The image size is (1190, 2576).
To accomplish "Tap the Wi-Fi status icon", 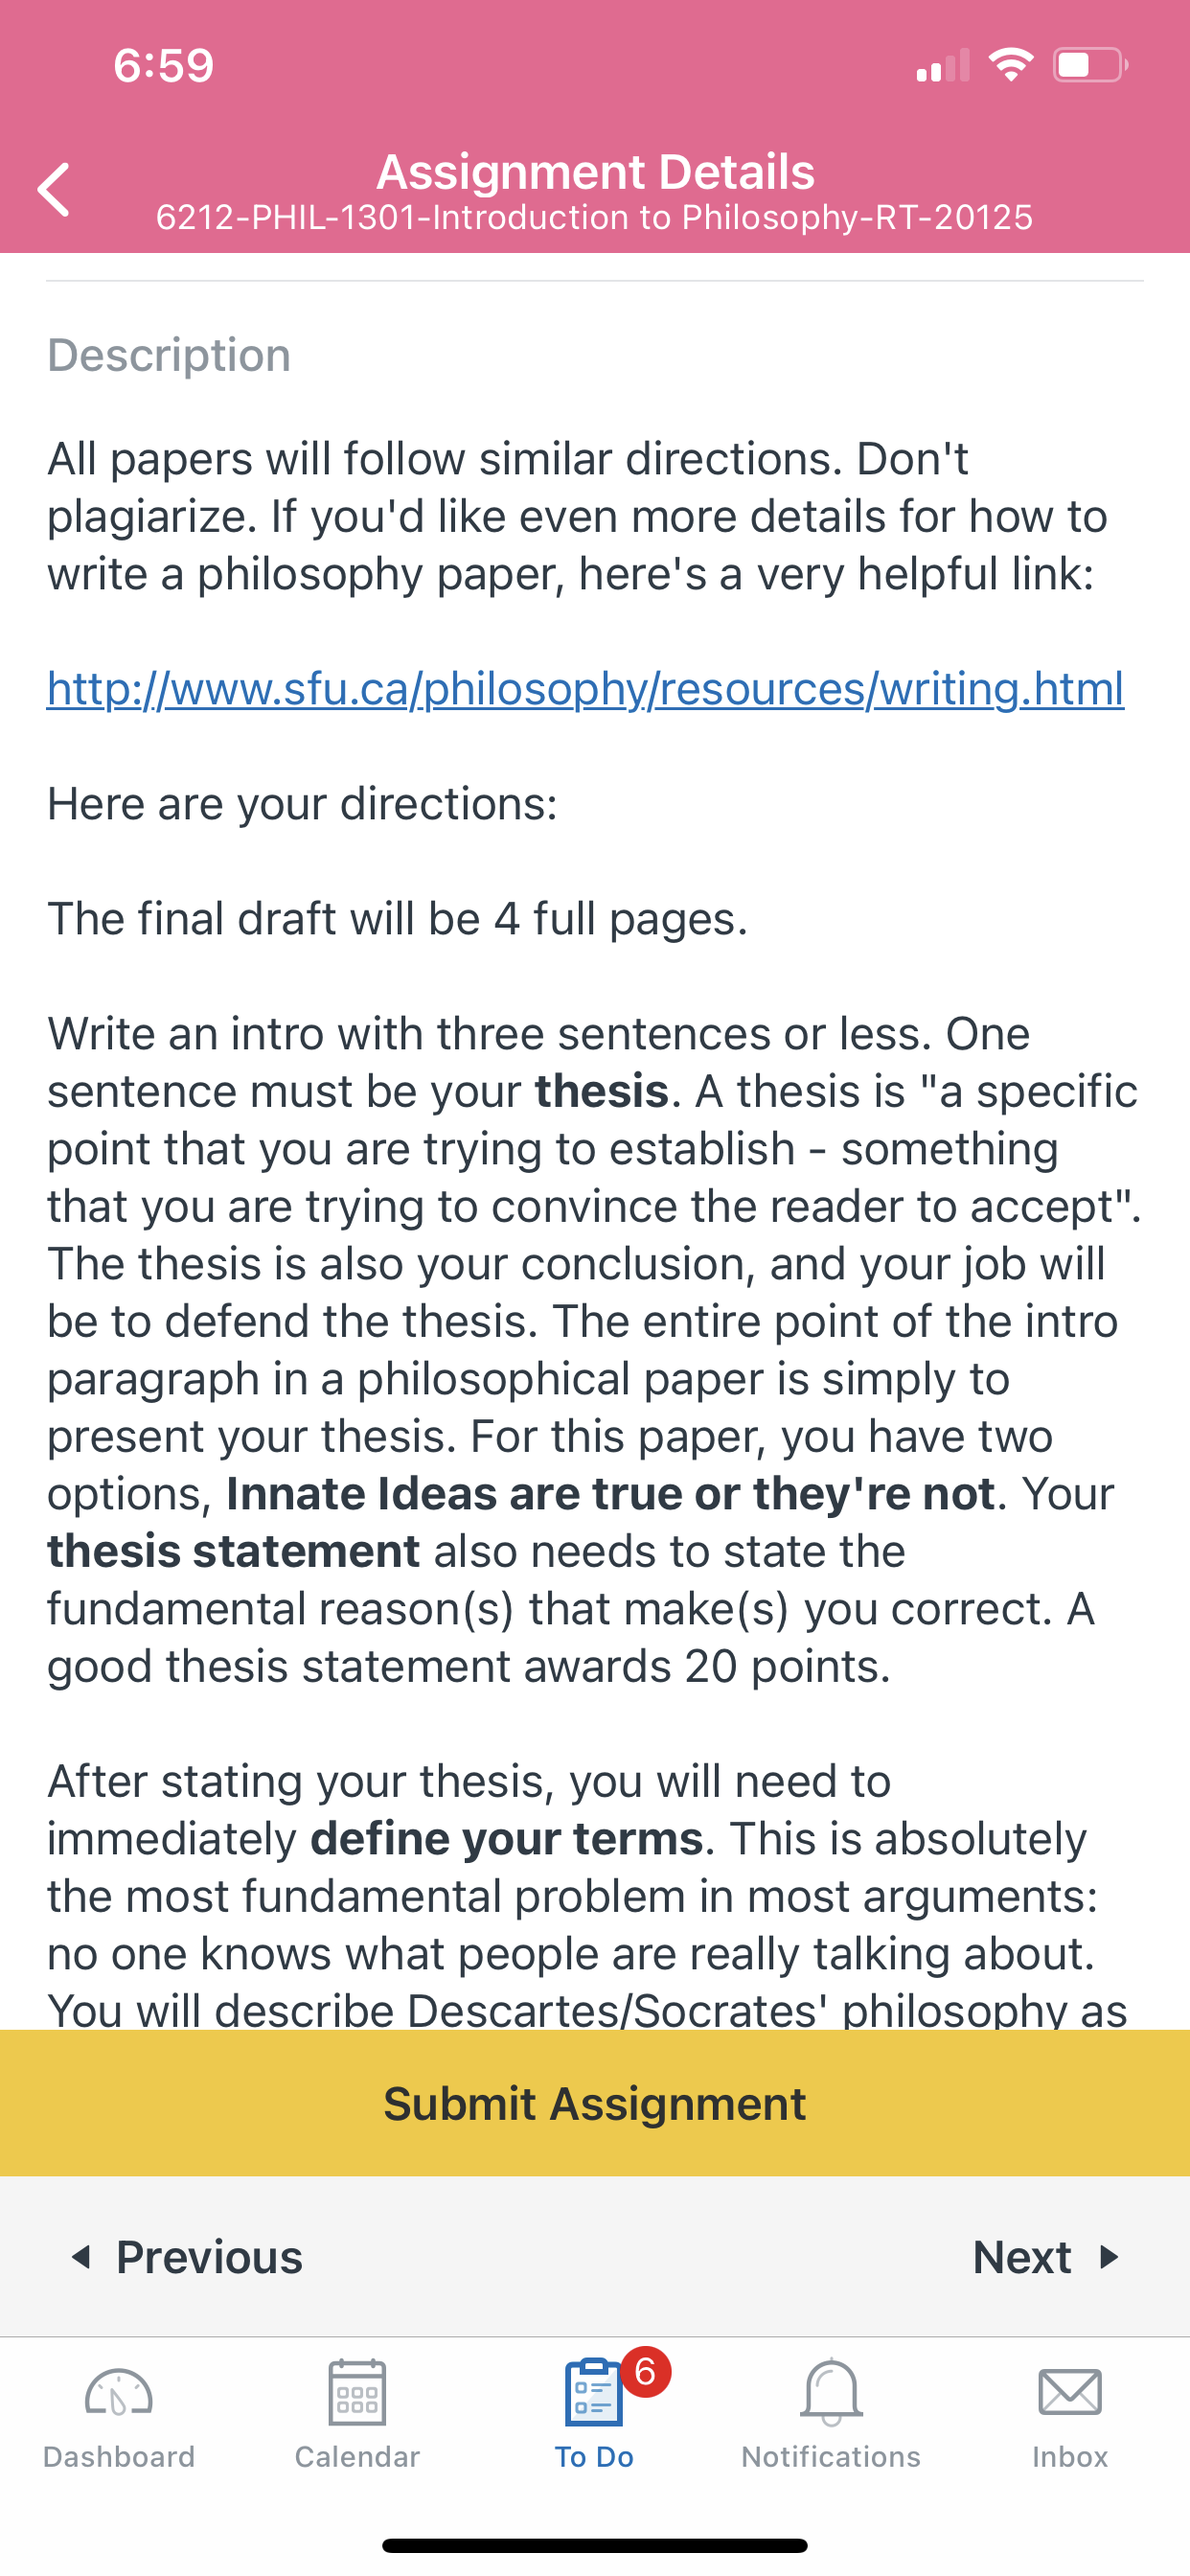I will click(x=1011, y=65).
